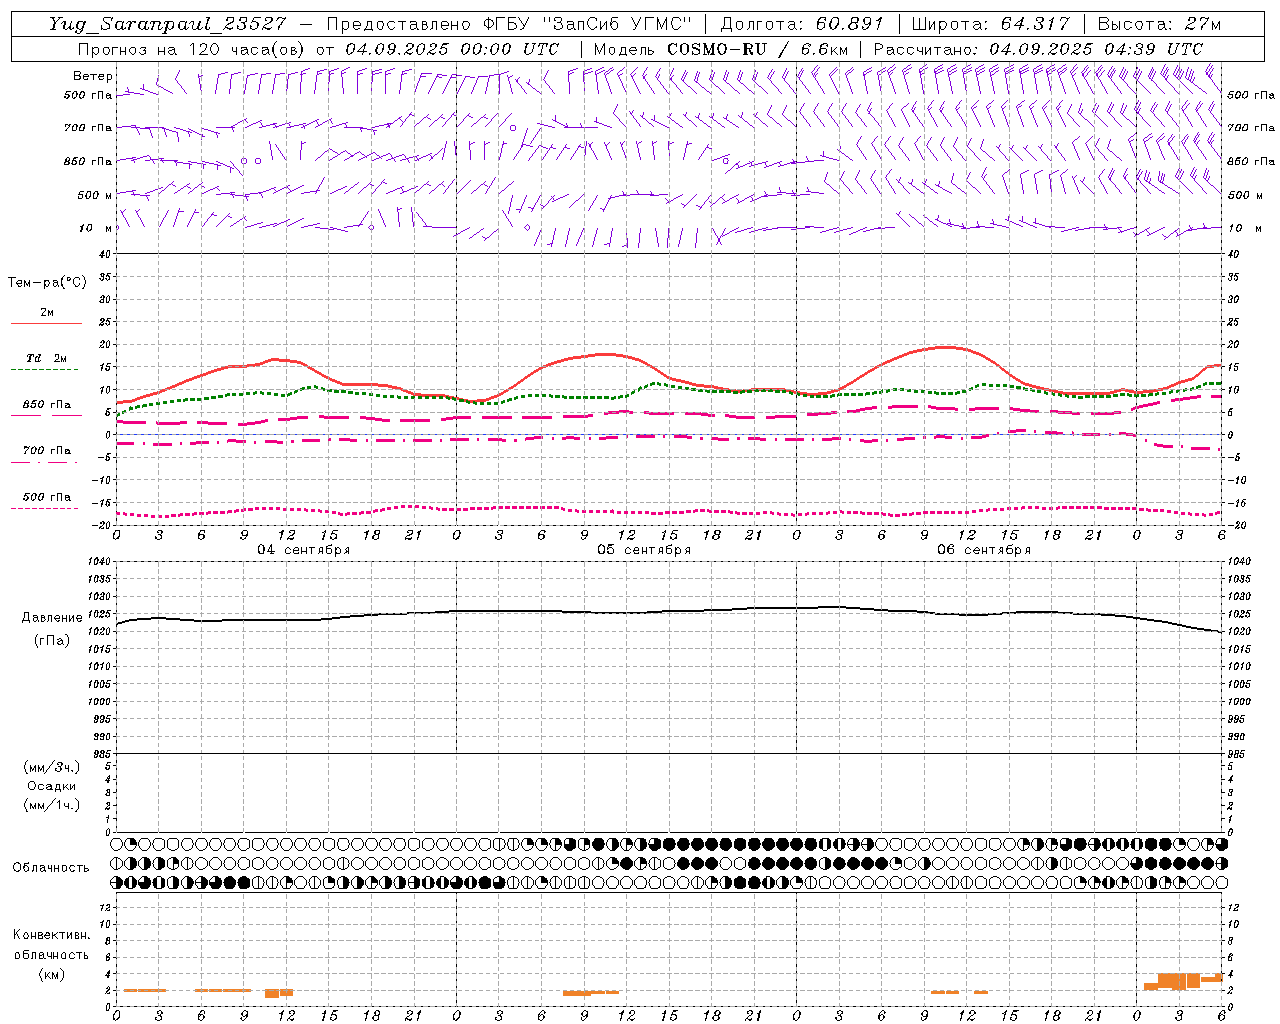Click the Давление pressure panel label
This screenshot has width=1280, height=1024.
tap(51, 618)
